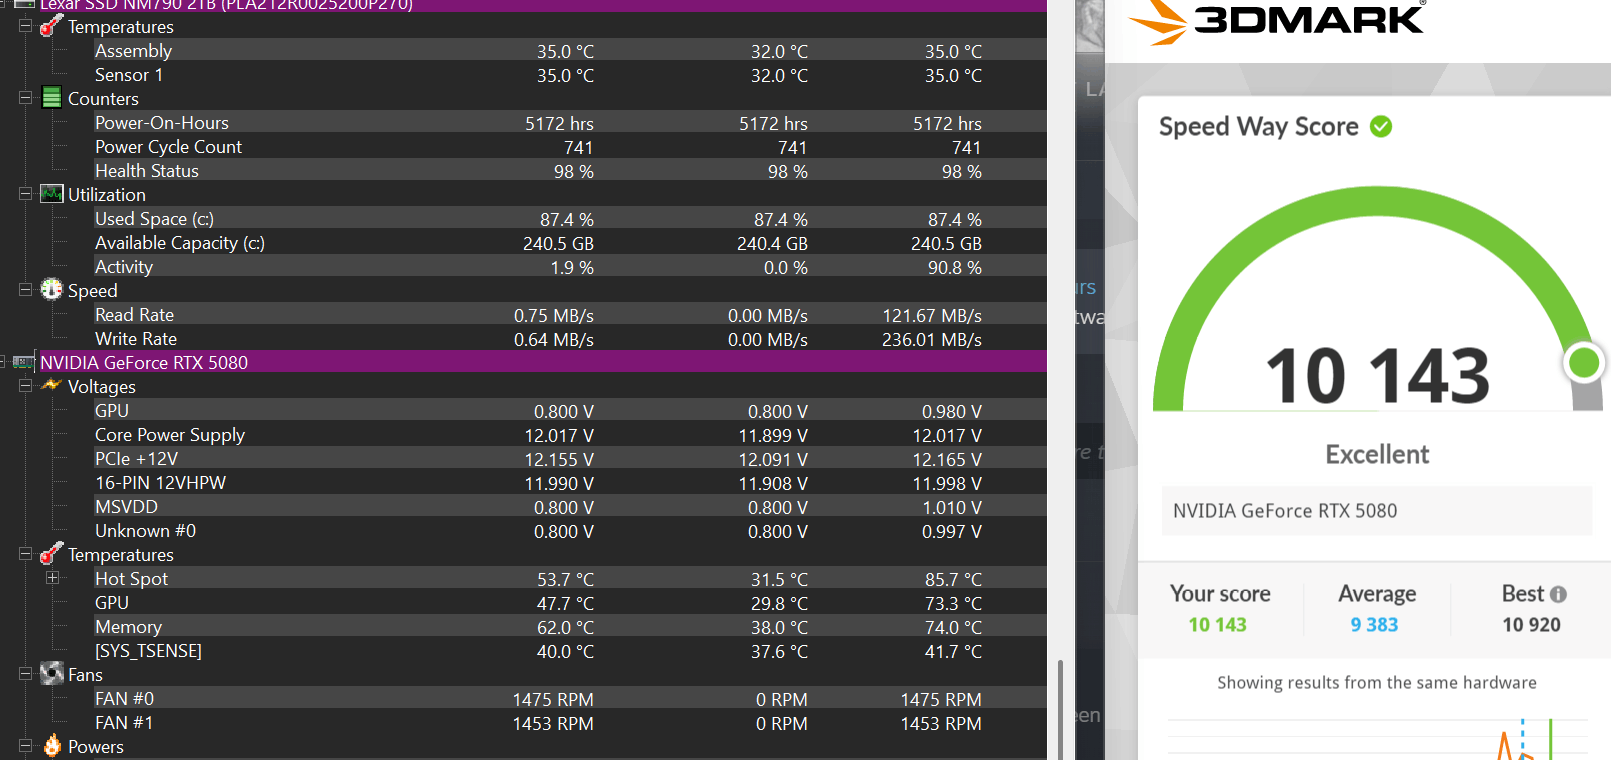Select the Assembly temperature row
The image size is (1611, 760).
[570, 50]
